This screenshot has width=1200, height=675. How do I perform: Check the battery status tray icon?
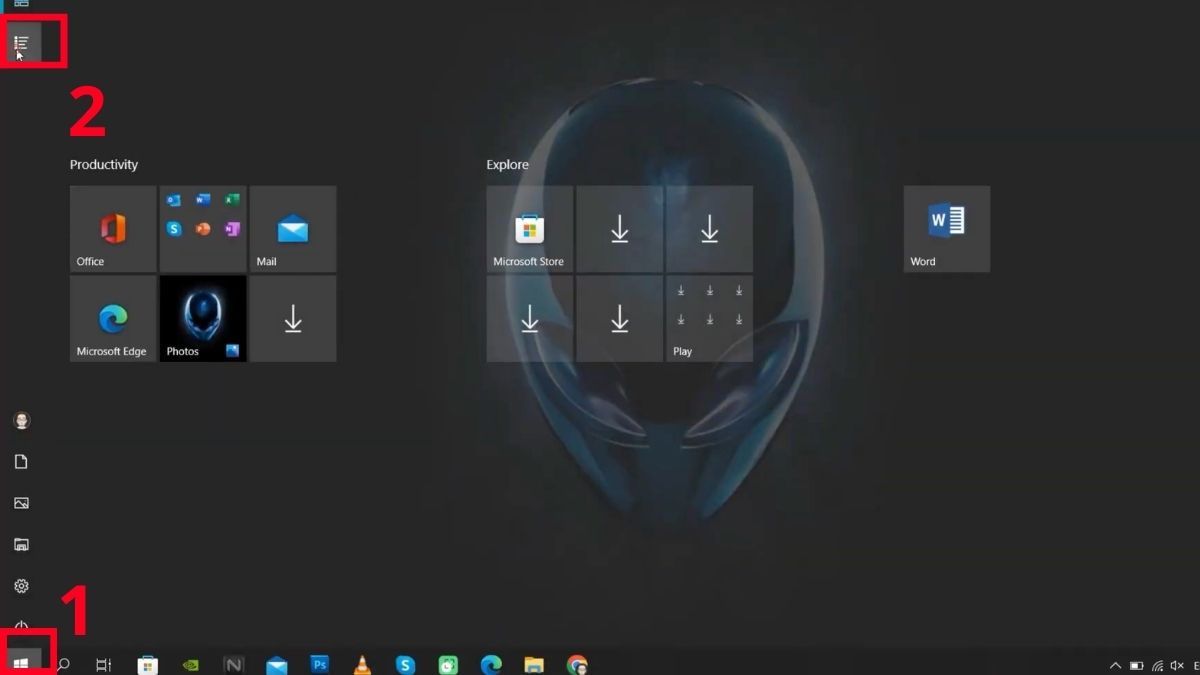pyautogui.click(x=1137, y=665)
